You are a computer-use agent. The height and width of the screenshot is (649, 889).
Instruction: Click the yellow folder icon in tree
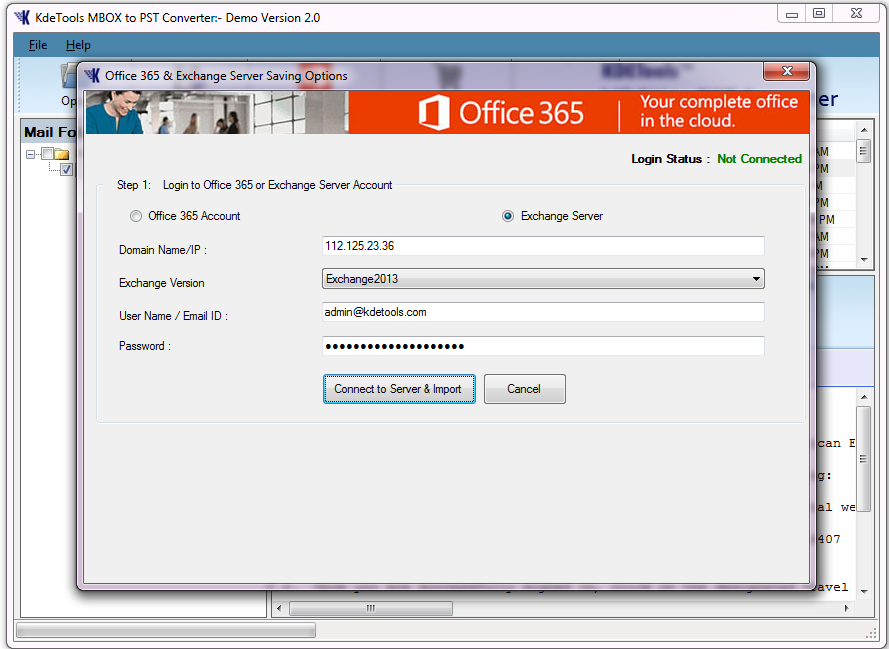[x=62, y=154]
